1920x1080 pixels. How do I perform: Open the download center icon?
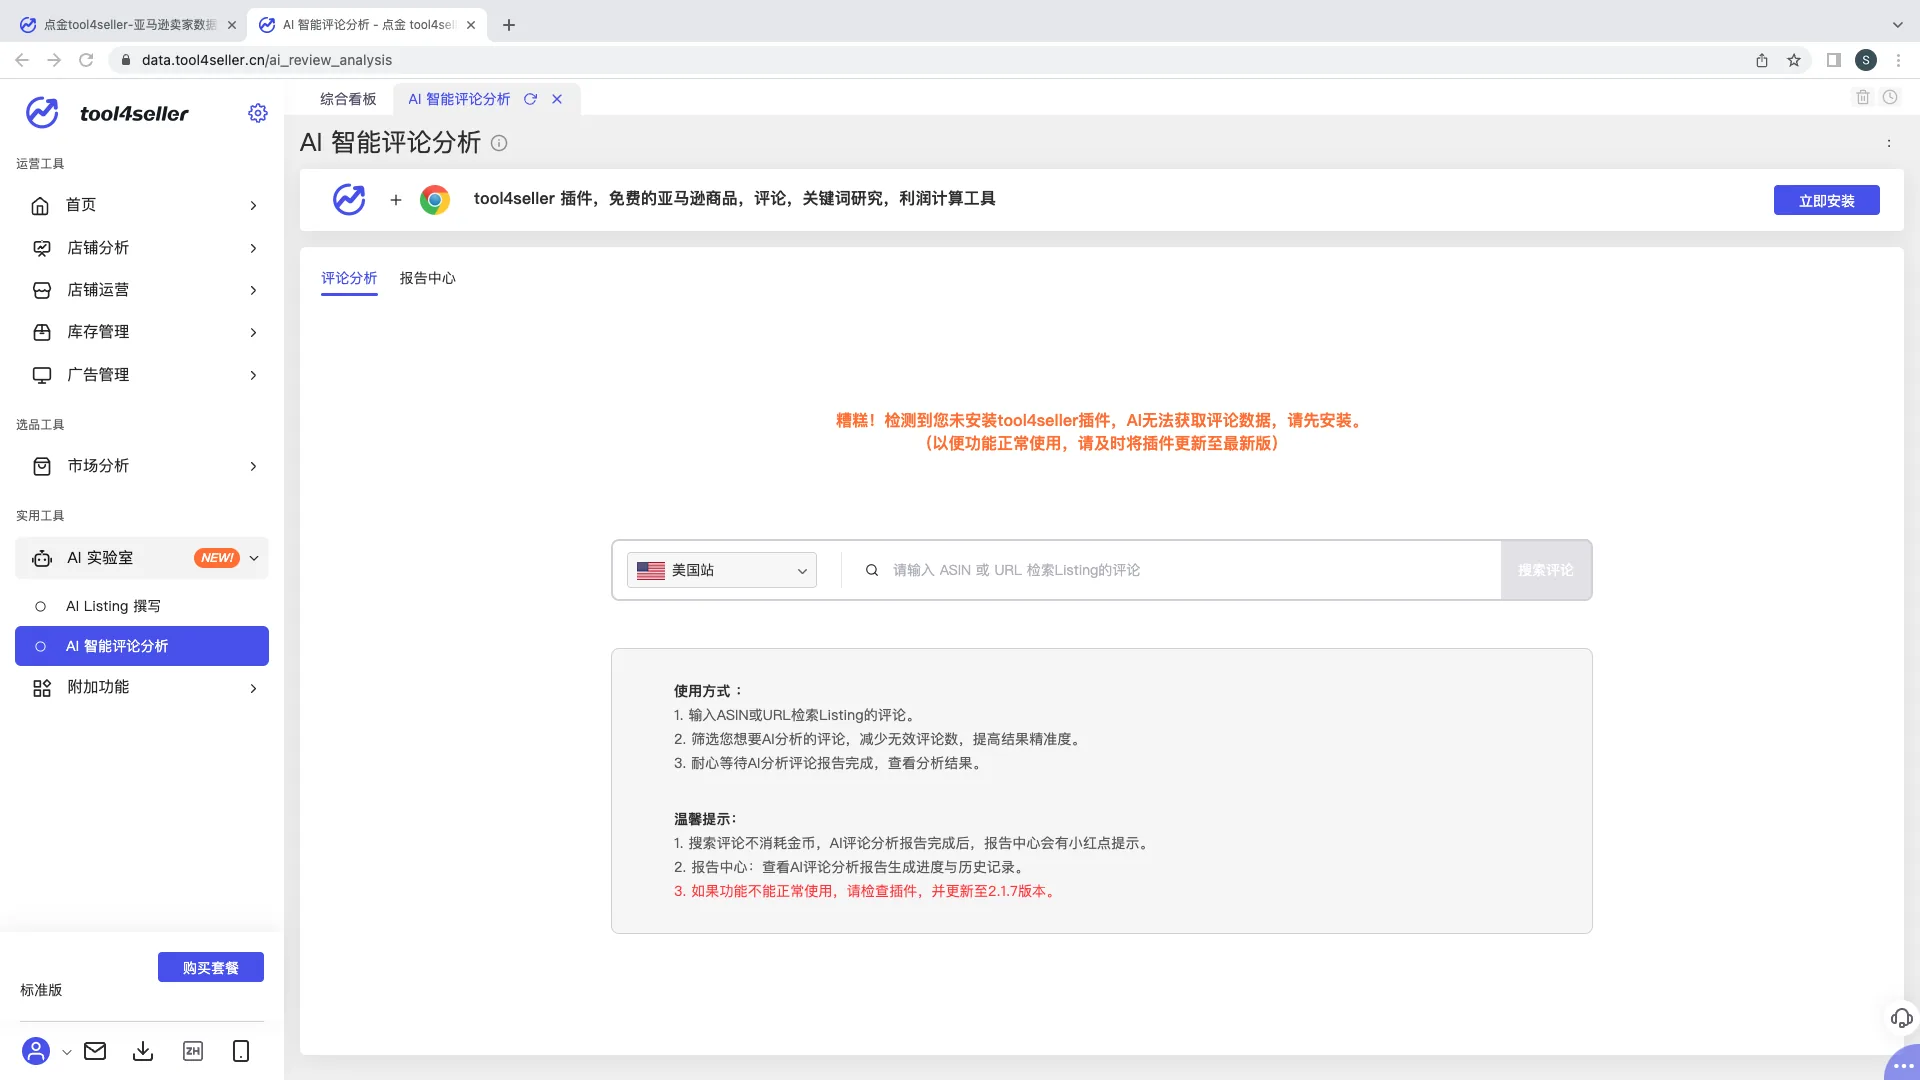click(x=143, y=1051)
